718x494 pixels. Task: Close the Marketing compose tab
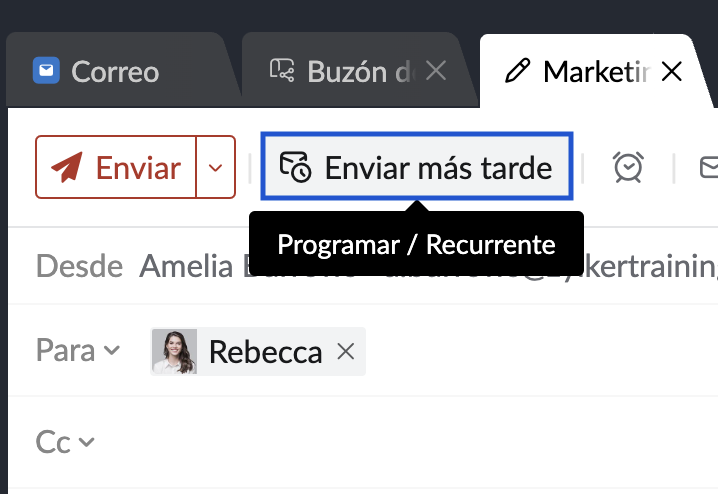(x=672, y=71)
